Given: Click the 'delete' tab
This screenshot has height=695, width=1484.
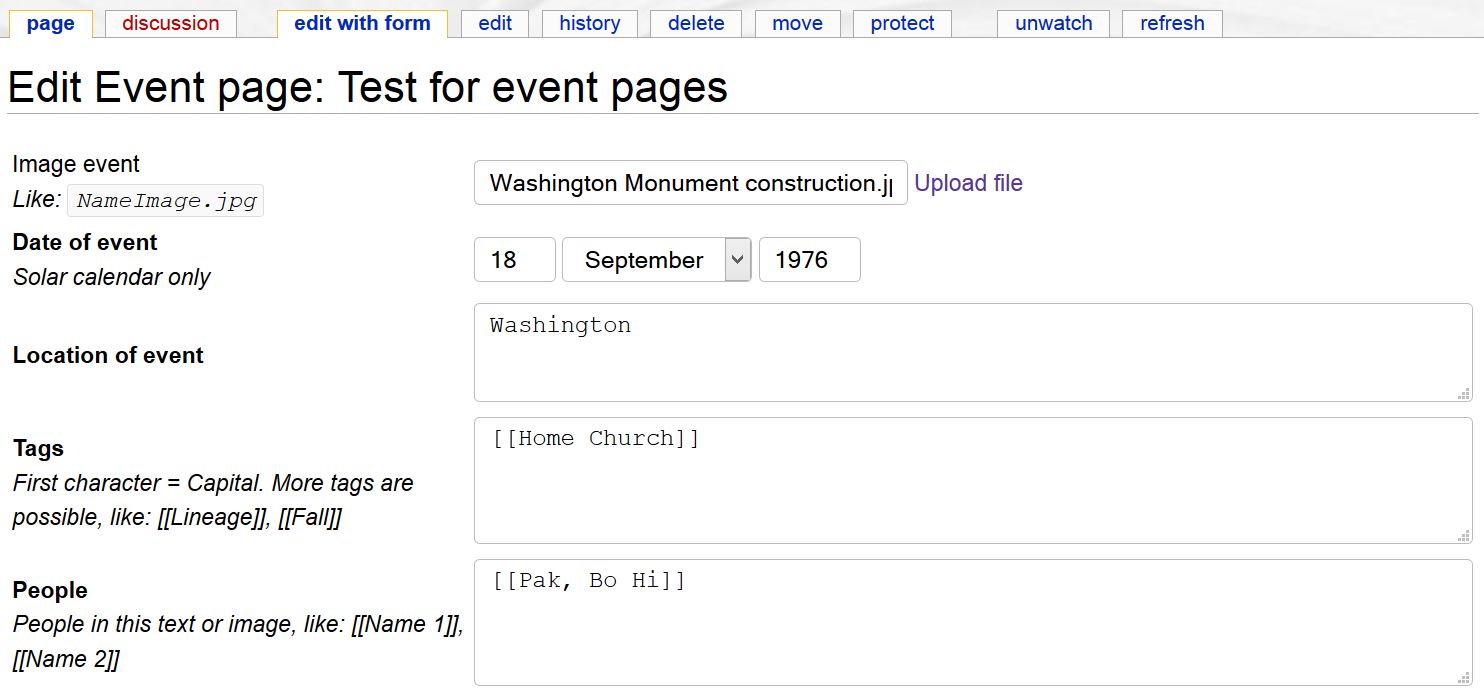Looking at the screenshot, I should point(696,24).
